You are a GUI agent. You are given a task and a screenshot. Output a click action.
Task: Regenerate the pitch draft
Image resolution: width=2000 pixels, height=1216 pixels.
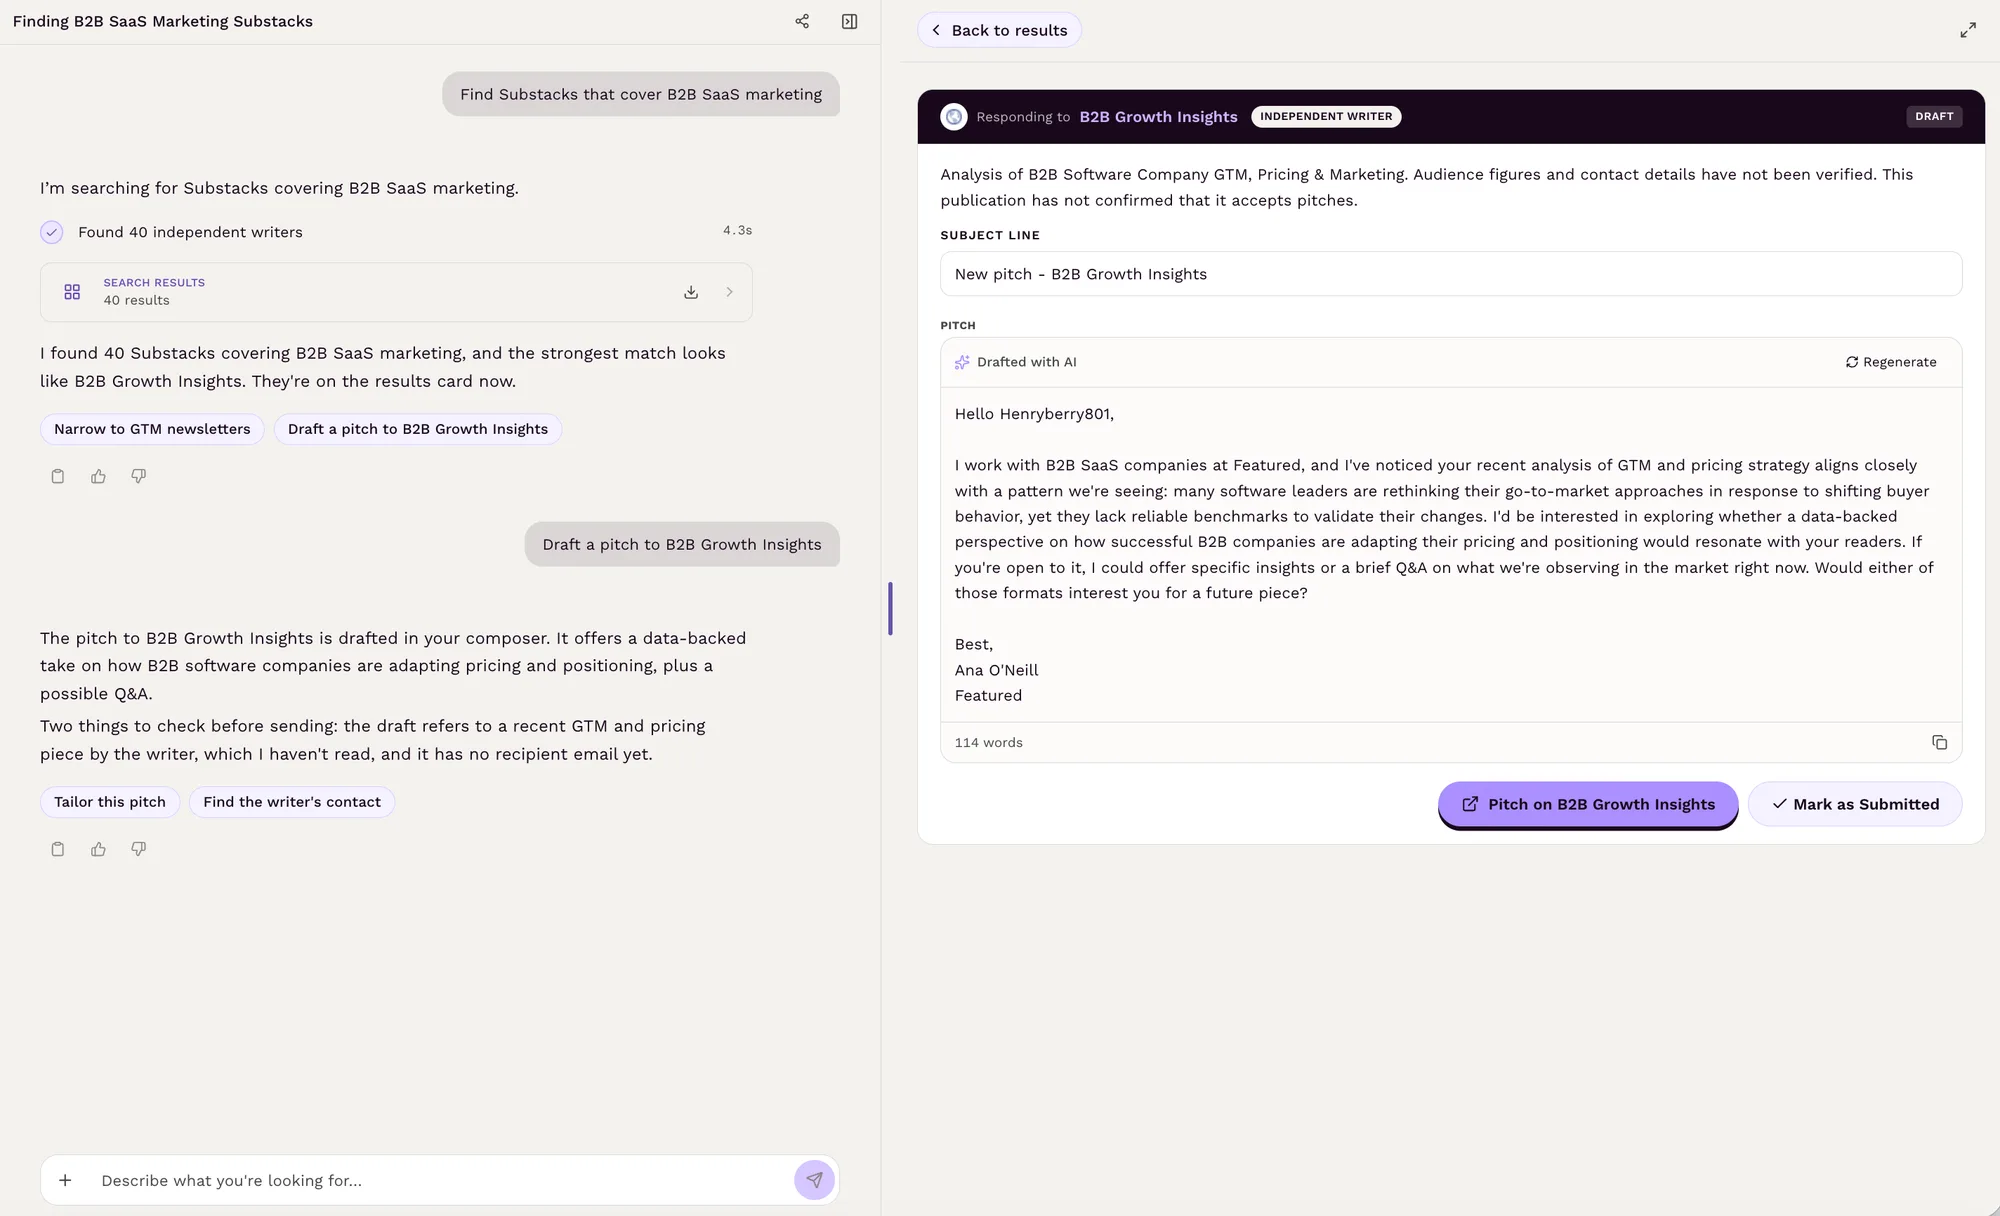coord(1891,362)
